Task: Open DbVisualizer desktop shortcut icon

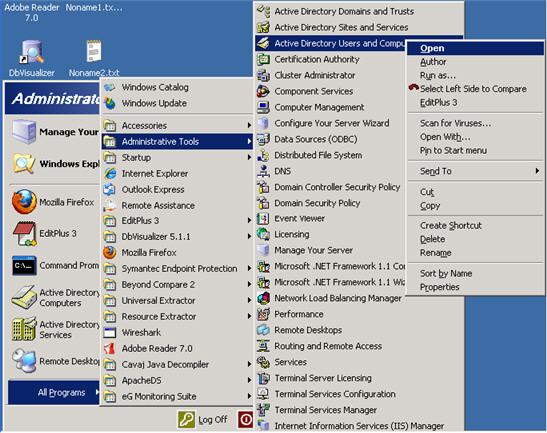Action: [31, 52]
